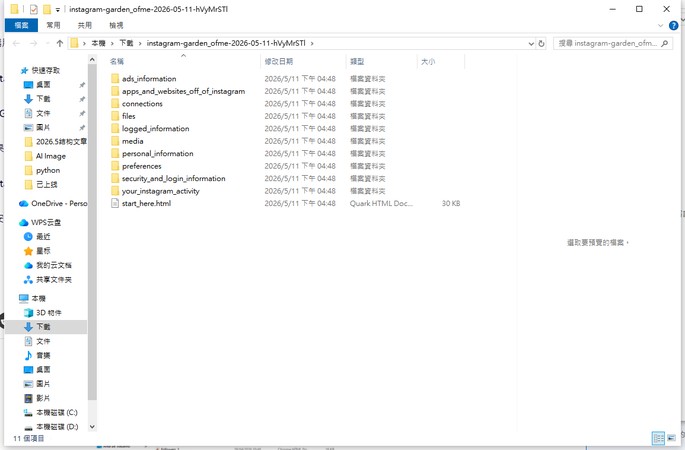
Task: Go up one folder level arrow
Action: tap(60, 43)
